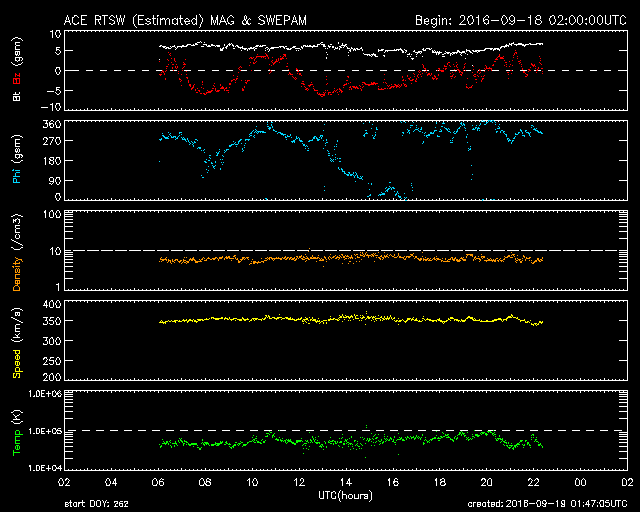Screen dimensions: 640x512
Task: Click the cyan 'Phi (gsm)' axis label
Action: [x=17, y=159]
